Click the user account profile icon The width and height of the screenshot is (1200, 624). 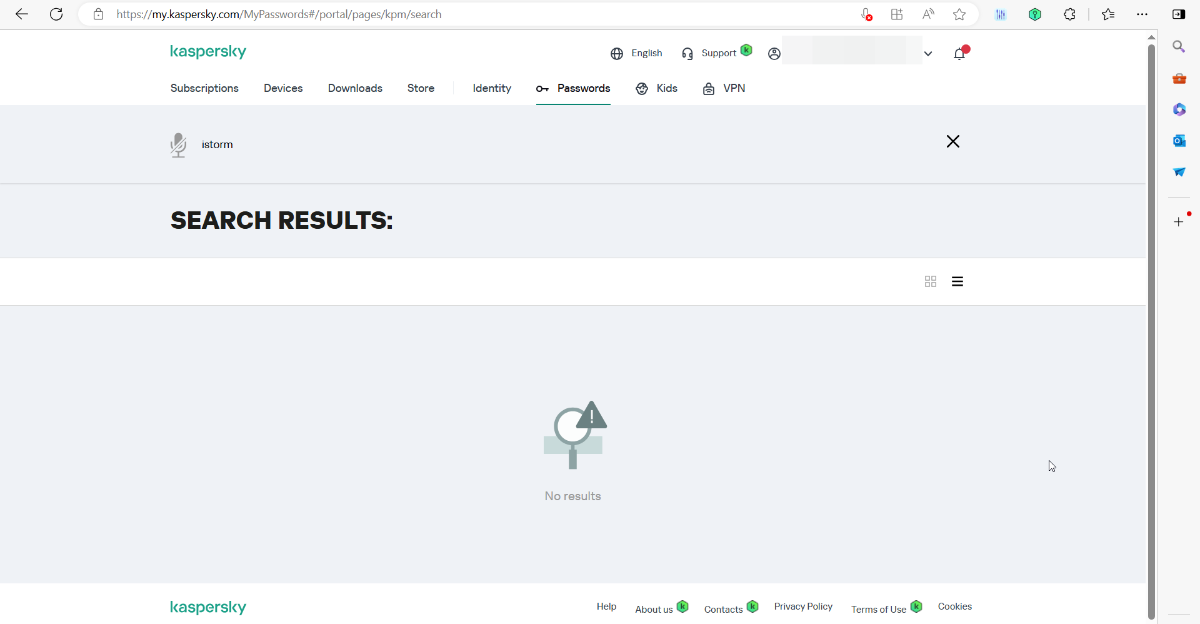(x=774, y=54)
